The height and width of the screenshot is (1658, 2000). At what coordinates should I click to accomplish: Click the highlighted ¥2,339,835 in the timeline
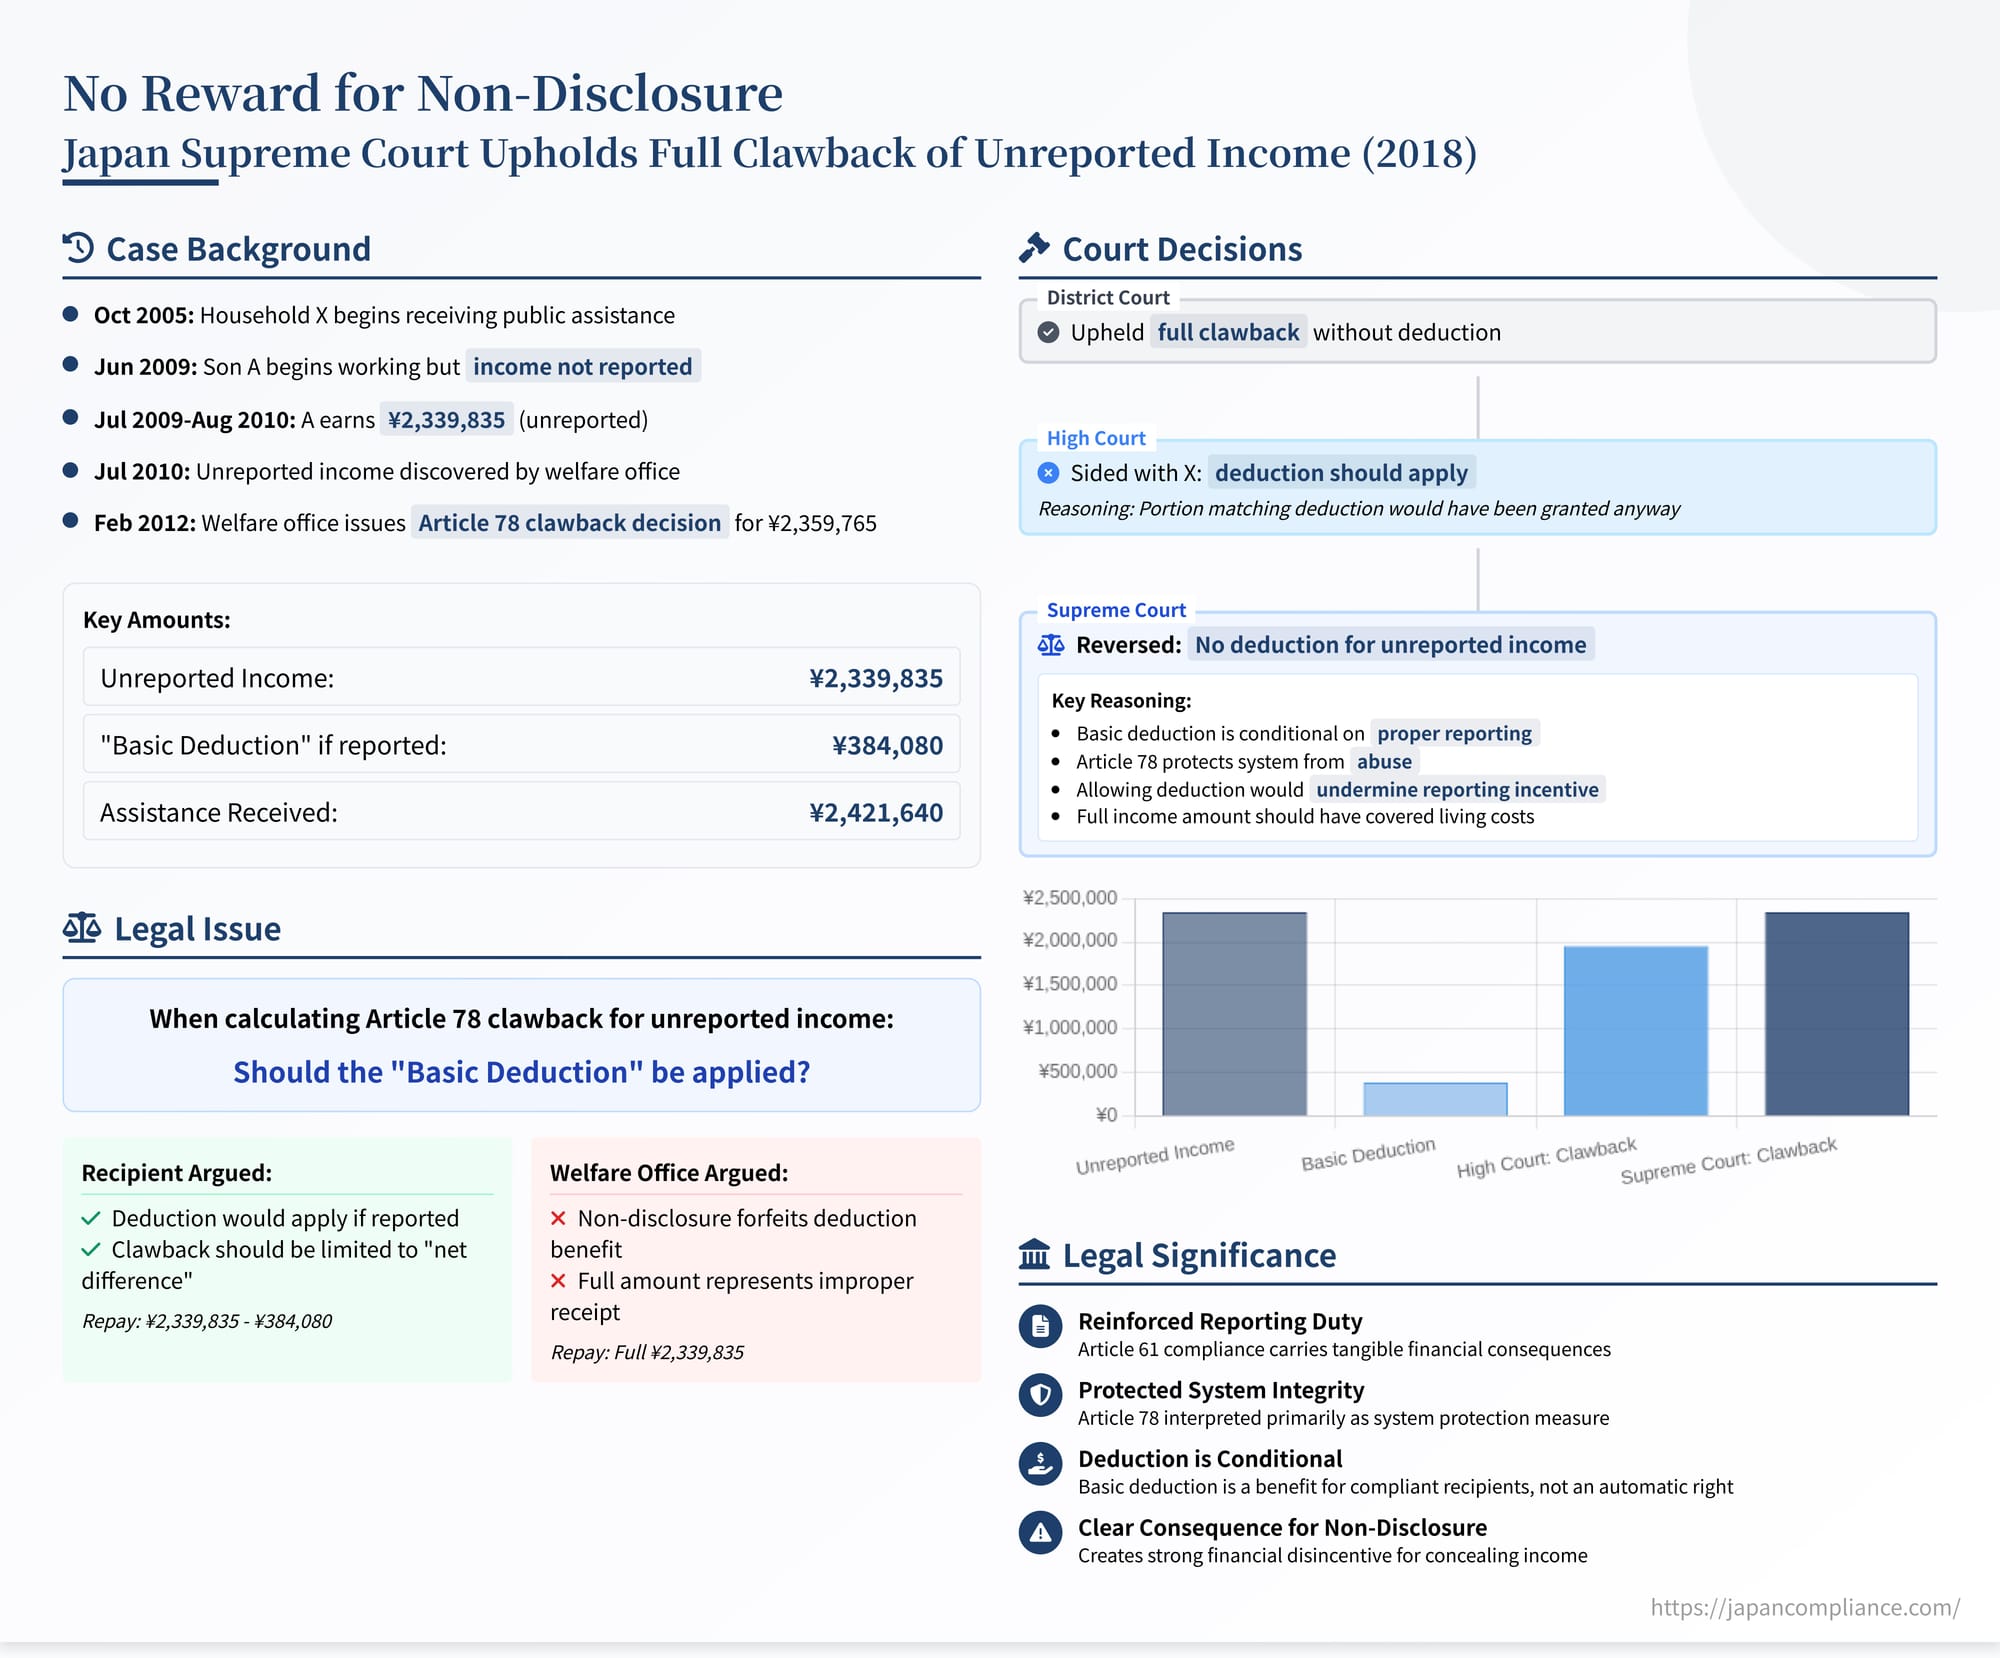pos(446,420)
